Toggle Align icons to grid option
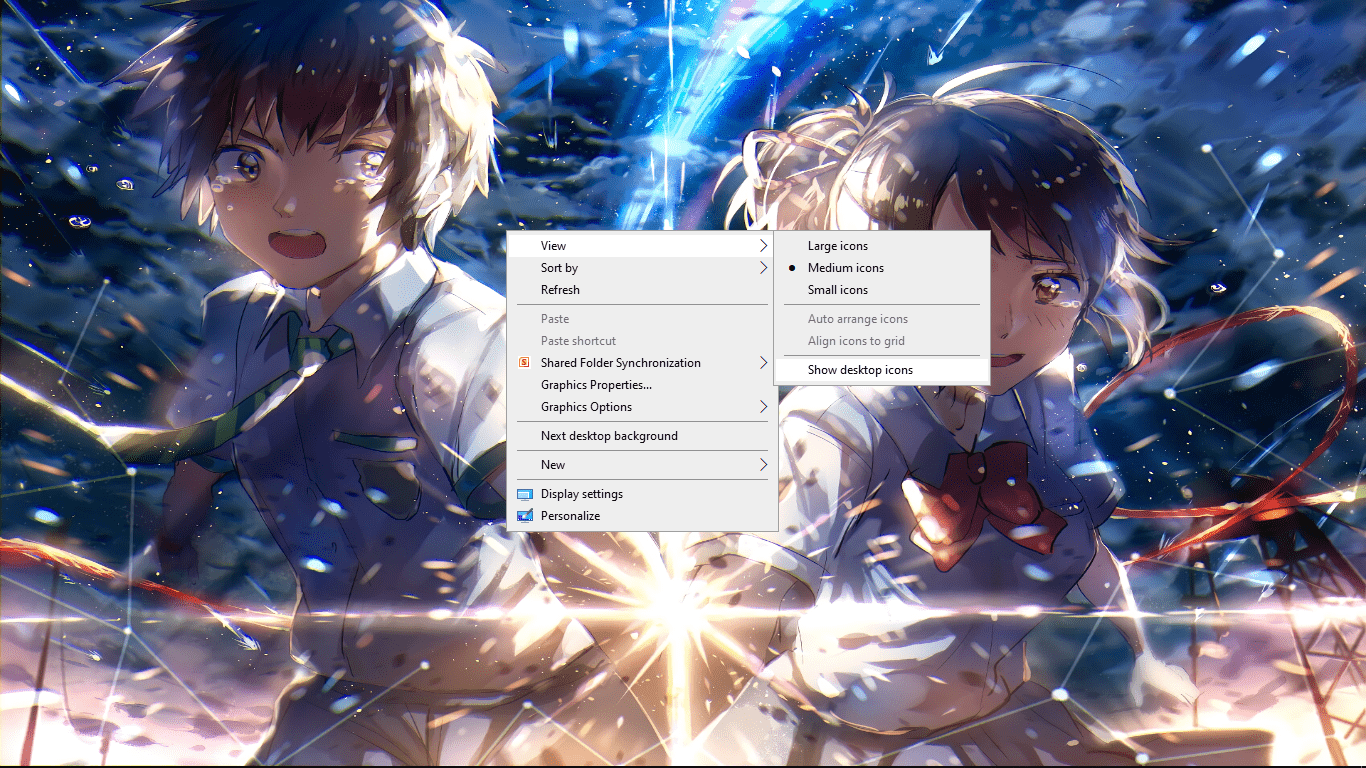This screenshot has width=1366, height=768. [x=856, y=341]
